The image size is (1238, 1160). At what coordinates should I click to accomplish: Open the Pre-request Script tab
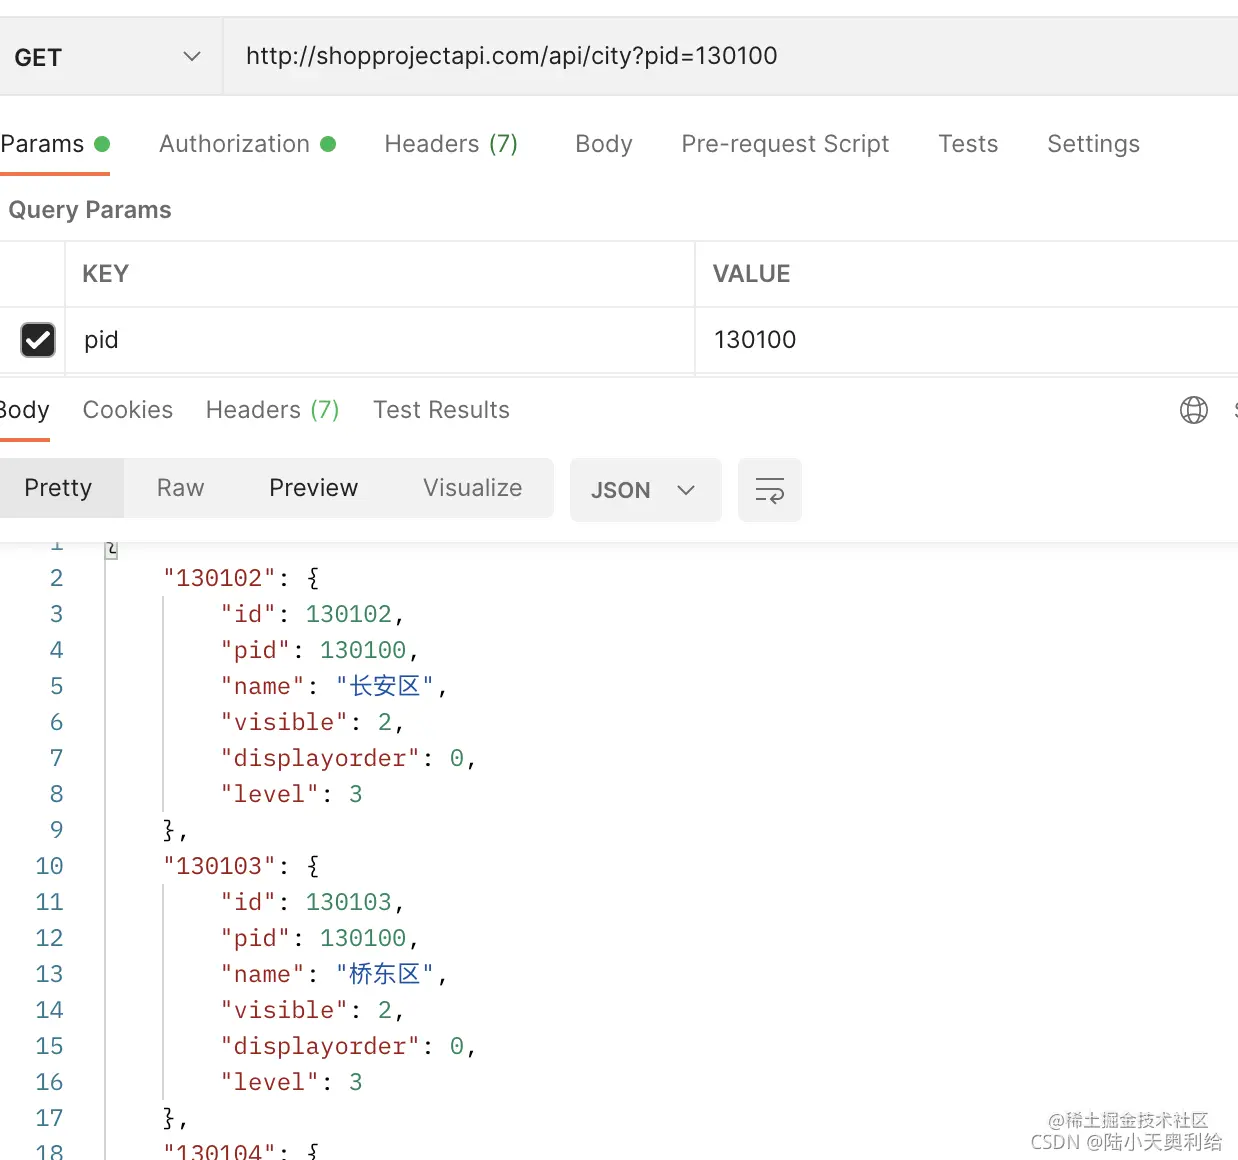click(x=785, y=144)
